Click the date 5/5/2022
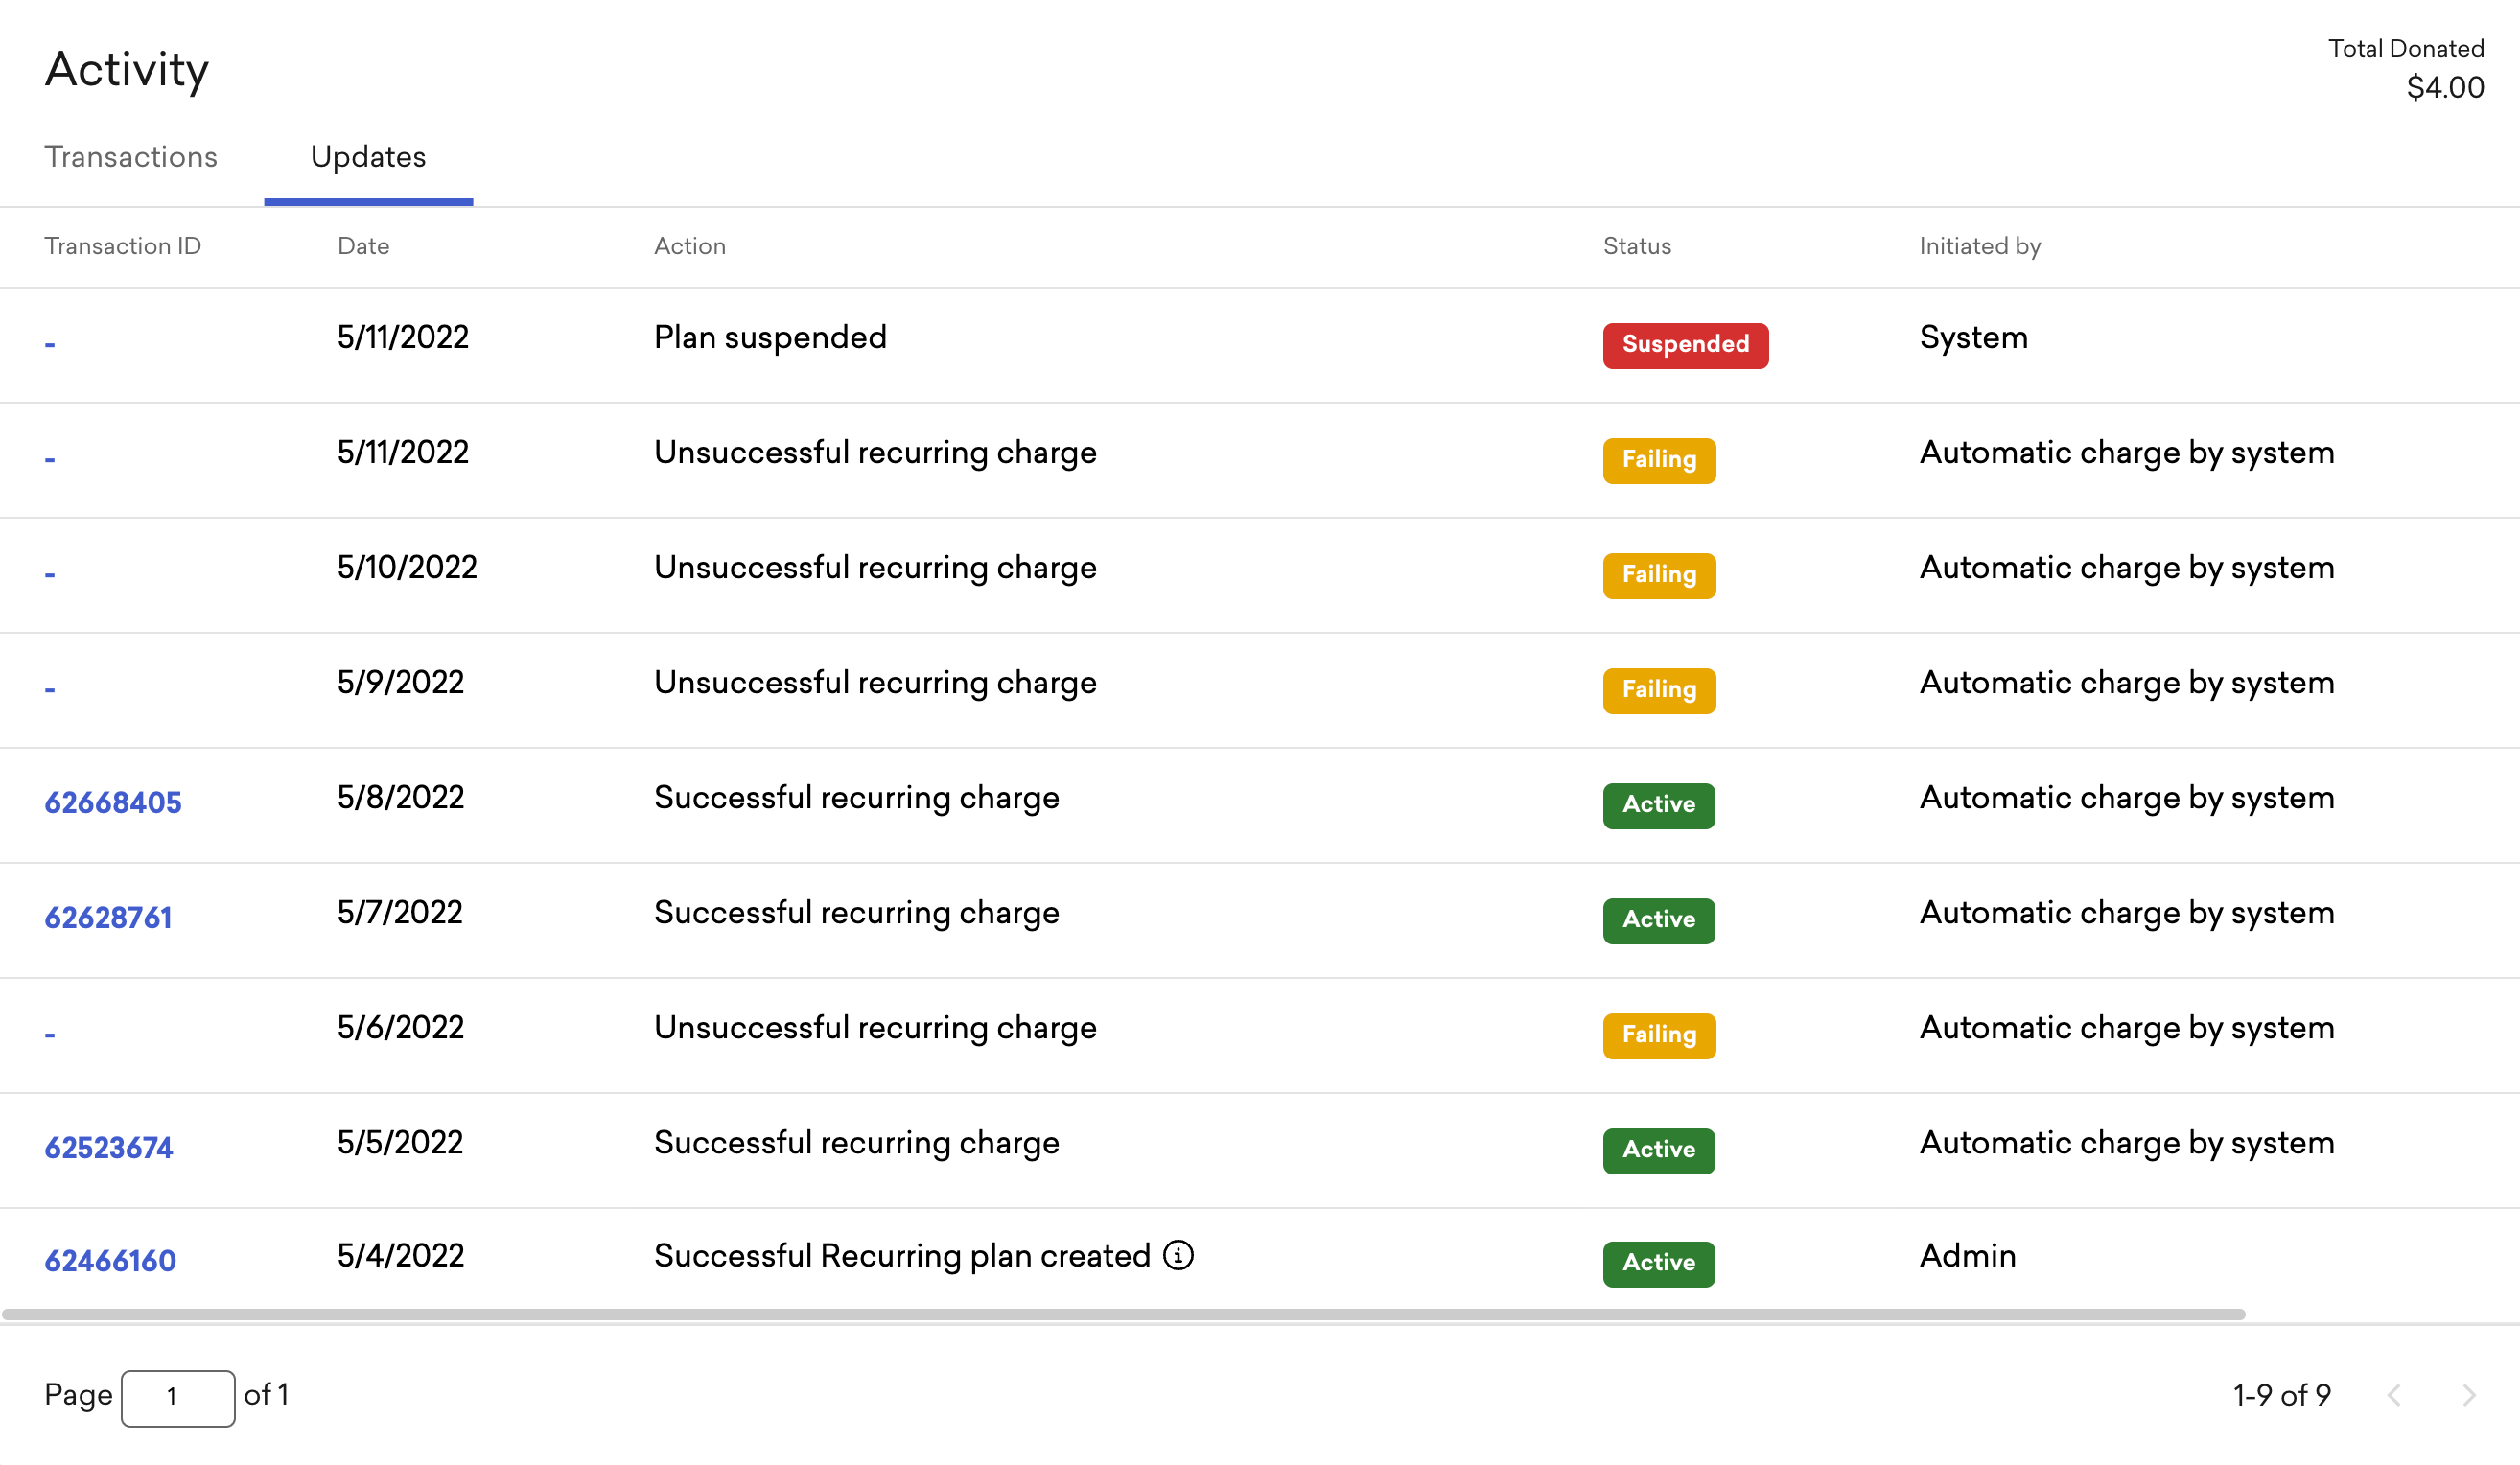Screen dimensions: 2520x1465 point(400,1142)
